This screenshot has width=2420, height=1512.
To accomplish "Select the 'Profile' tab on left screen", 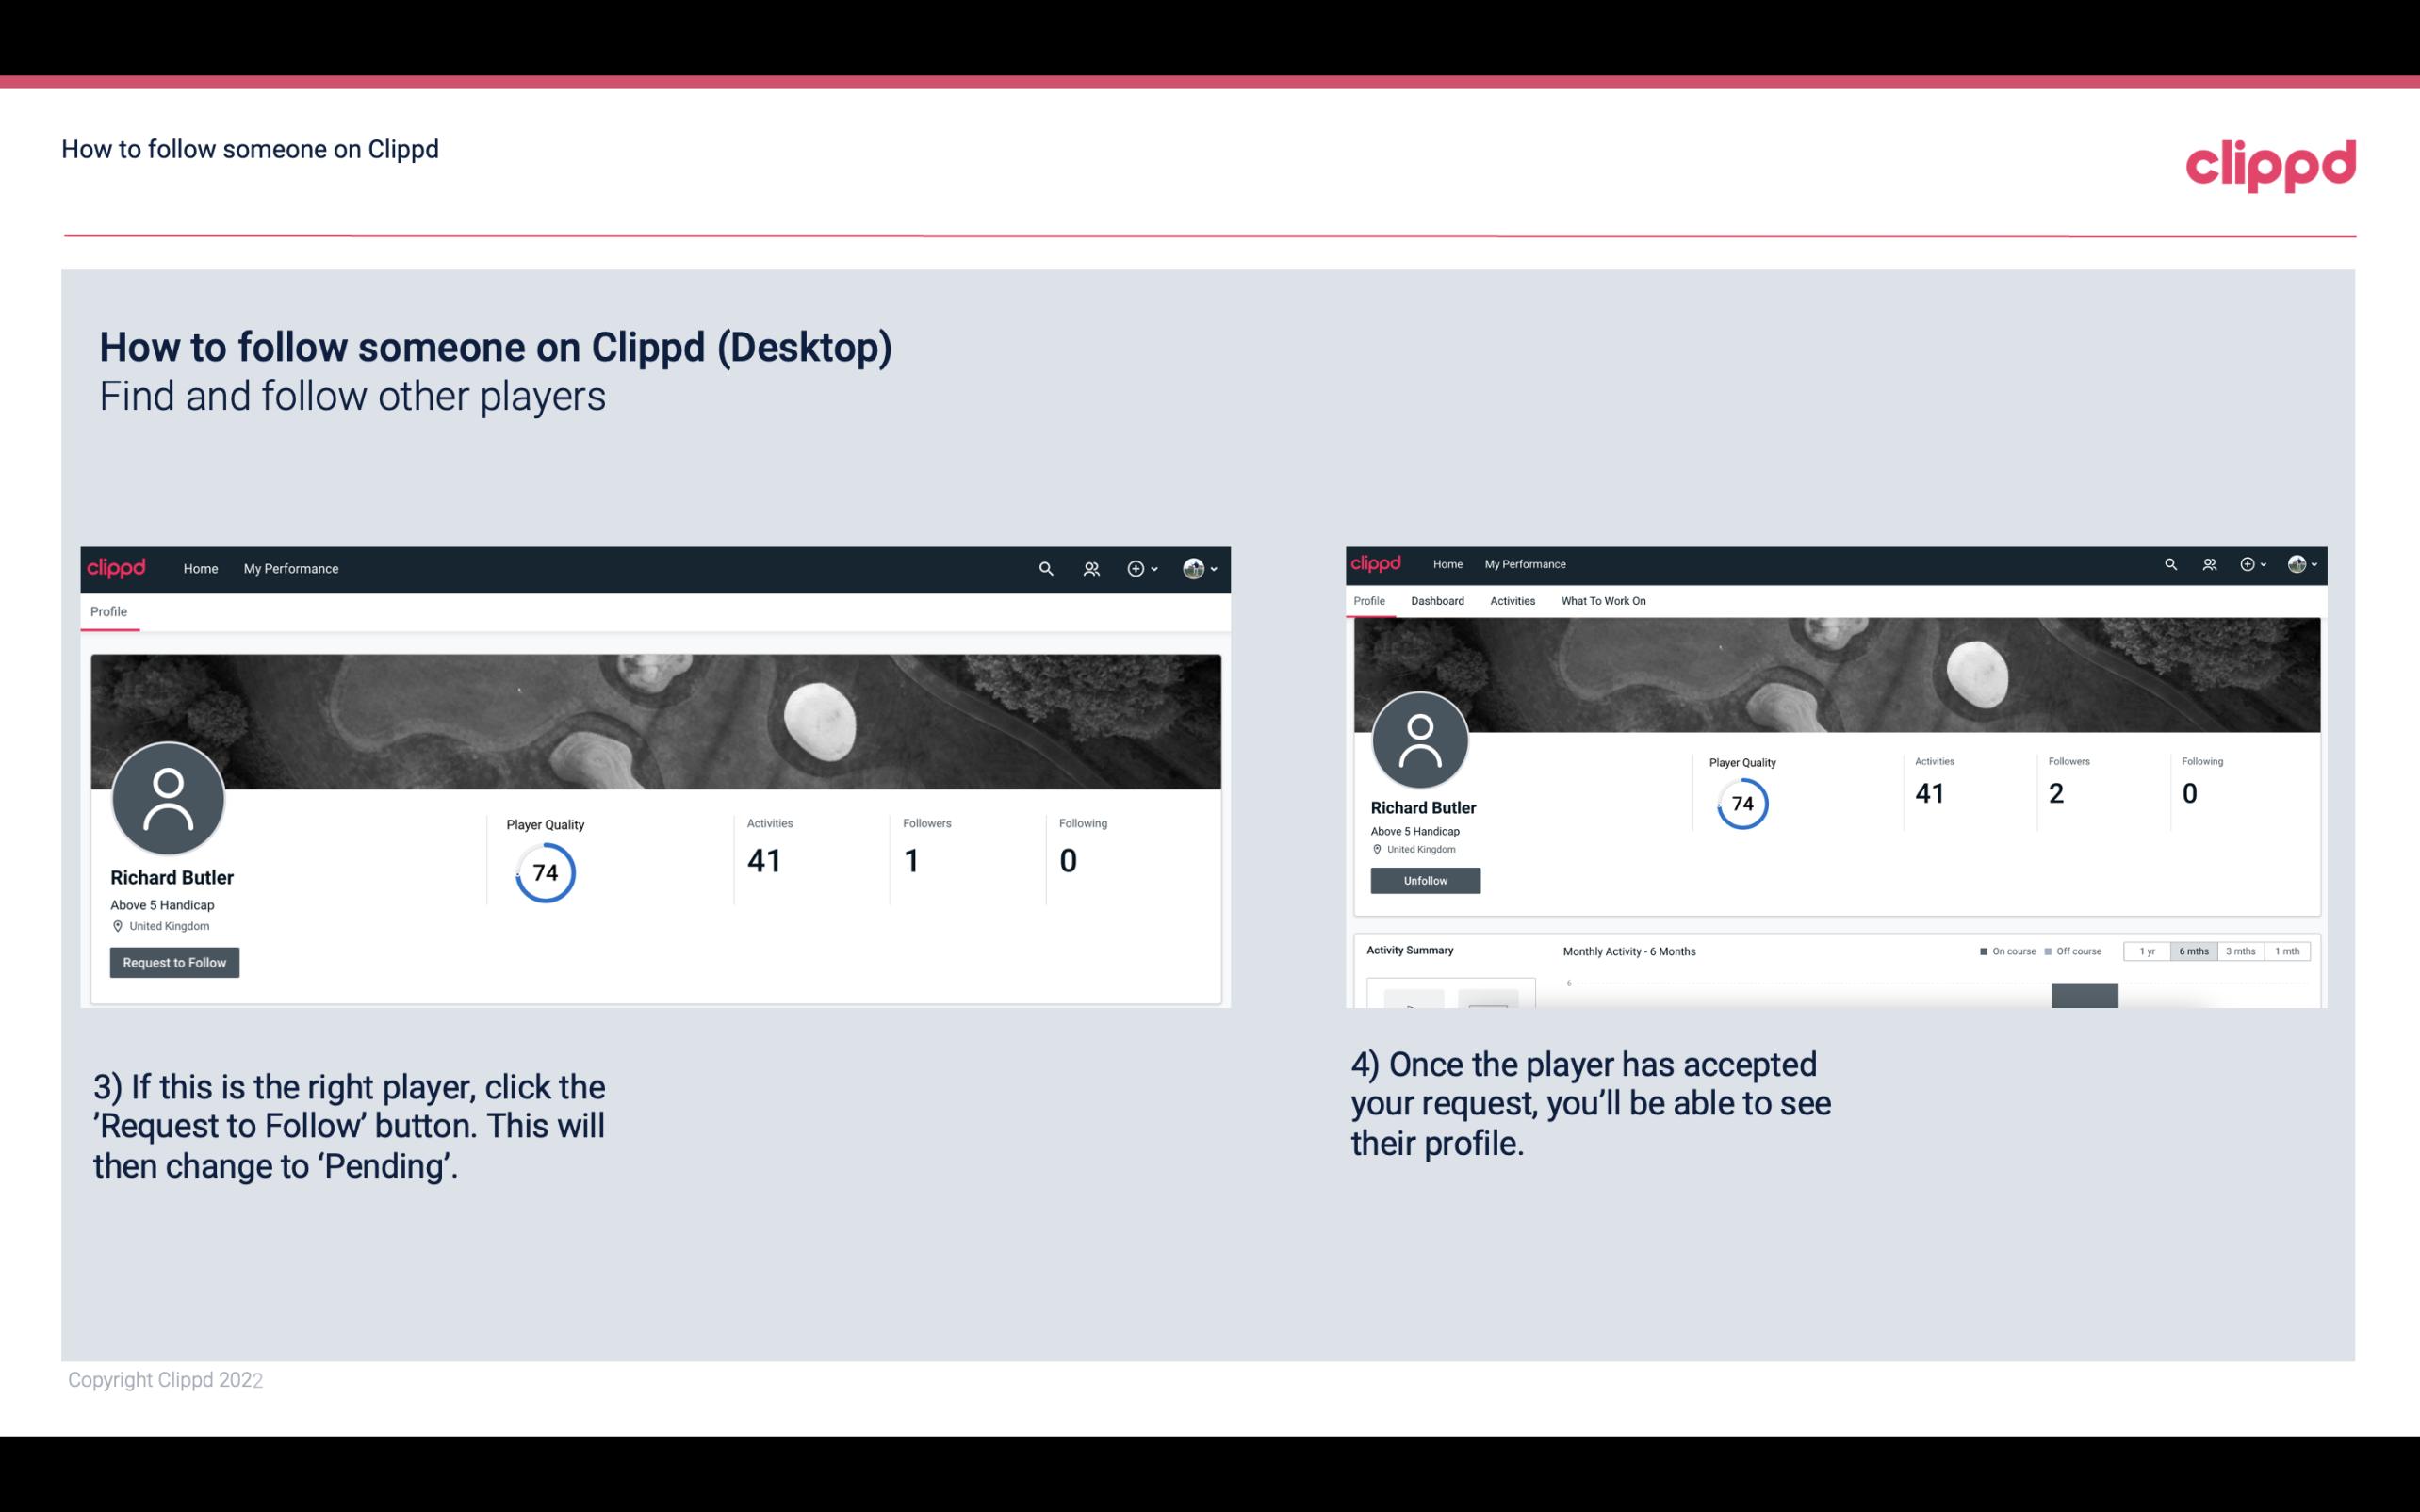I will [108, 611].
